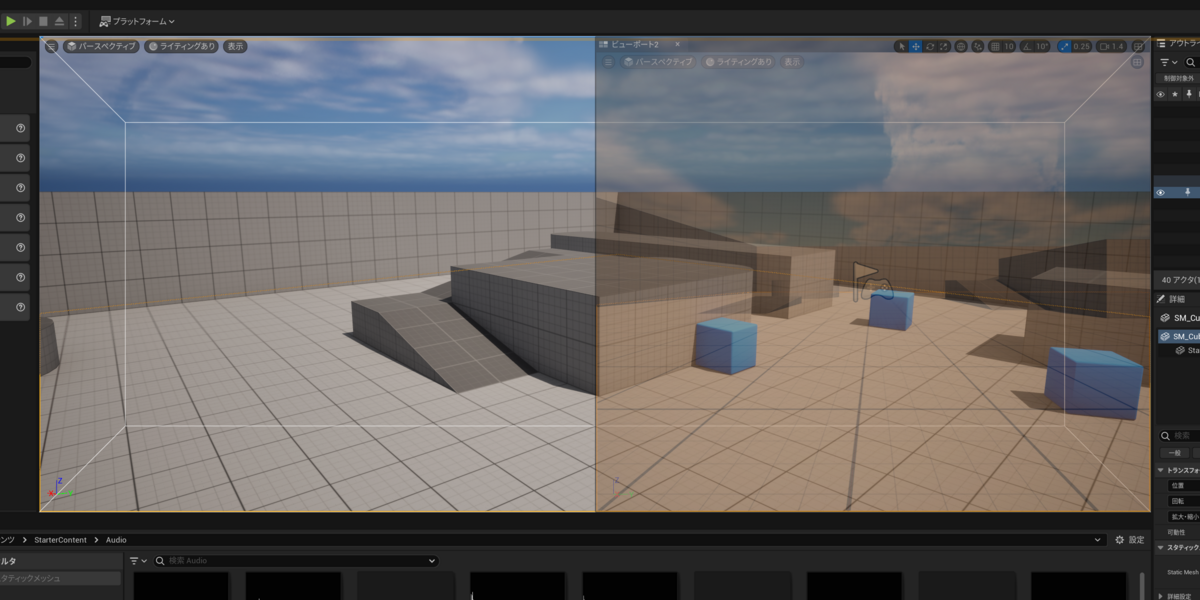Viewport: 1200px width, 600px height.
Task: Click the 制御対象外 filter chip
Action: [x=1178, y=78]
